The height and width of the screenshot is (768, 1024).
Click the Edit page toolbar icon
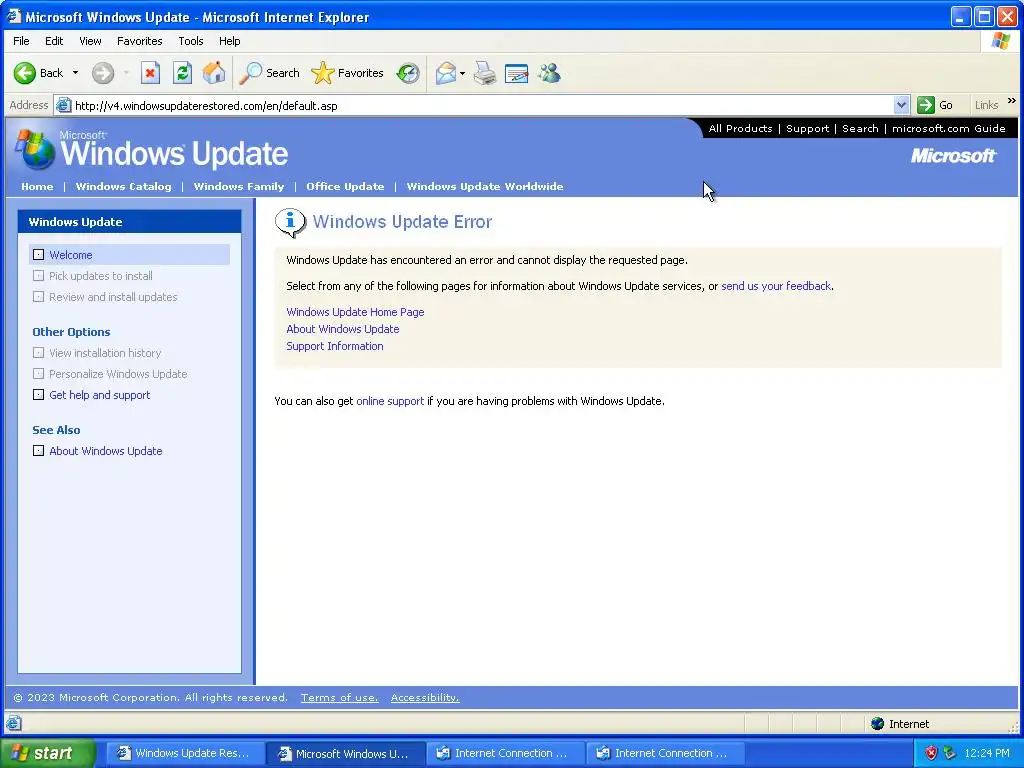point(517,73)
